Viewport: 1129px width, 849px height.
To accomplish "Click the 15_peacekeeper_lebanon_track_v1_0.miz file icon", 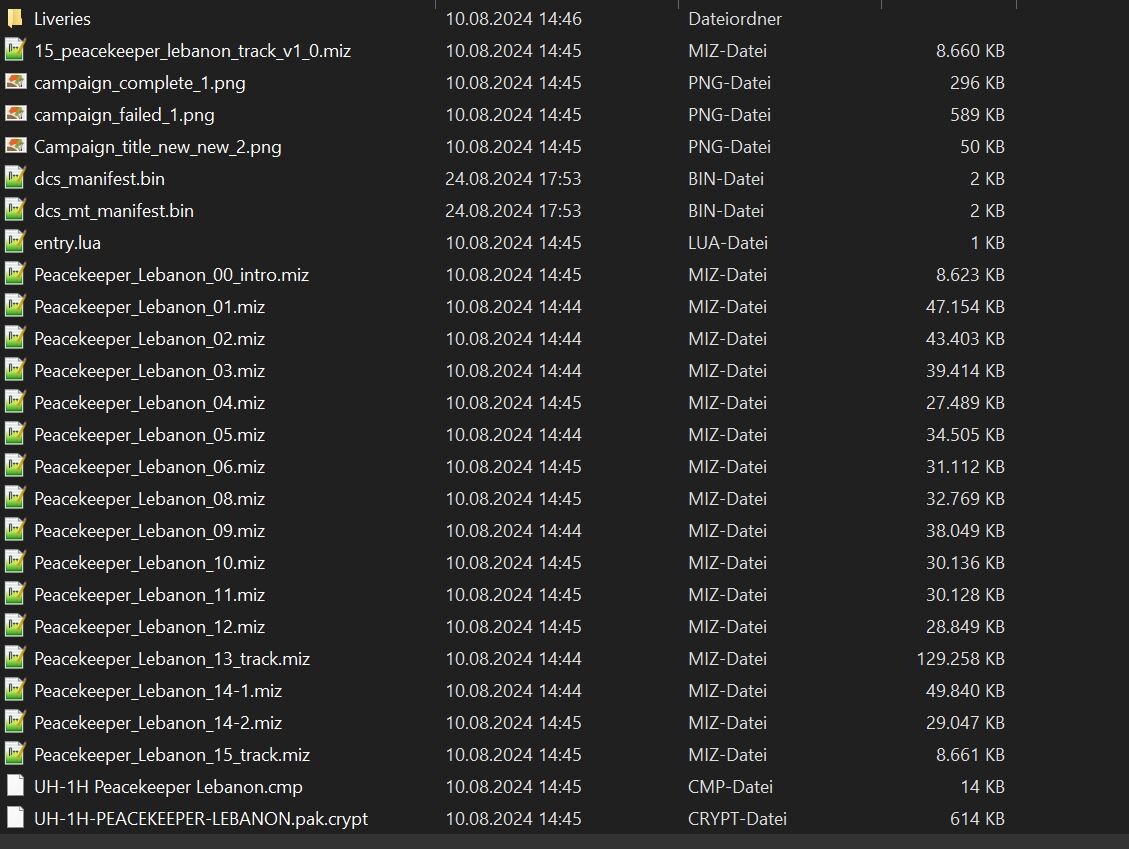I will (x=15, y=50).
